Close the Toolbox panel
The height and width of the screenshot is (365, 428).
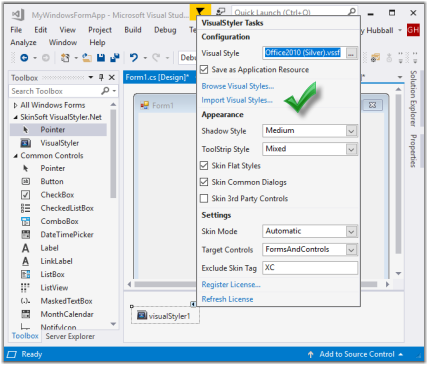pos(112,77)
